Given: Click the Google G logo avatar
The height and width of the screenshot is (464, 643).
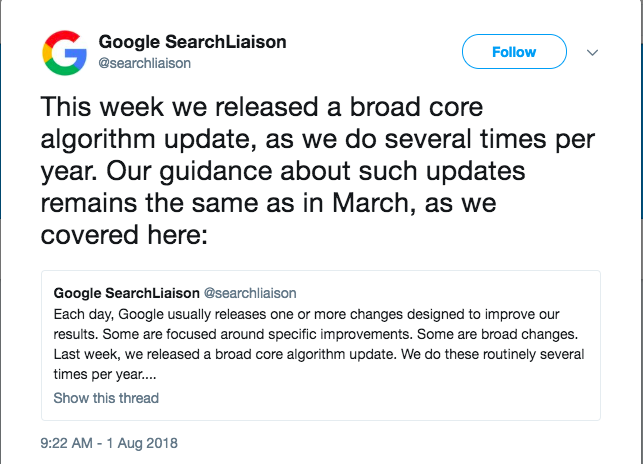Looking at the screenshot, I should tap(64, 53).
